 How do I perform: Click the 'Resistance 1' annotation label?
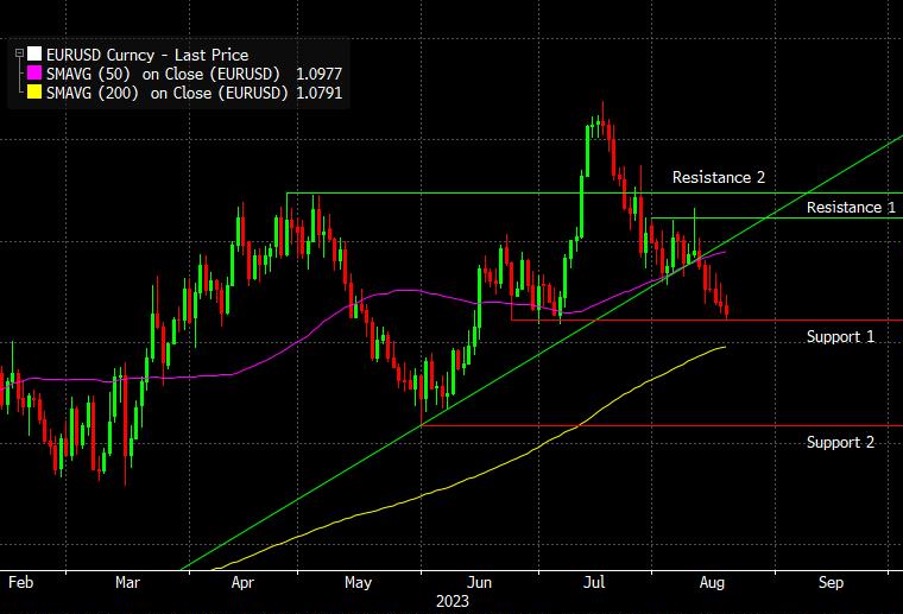tap(851, 208)
